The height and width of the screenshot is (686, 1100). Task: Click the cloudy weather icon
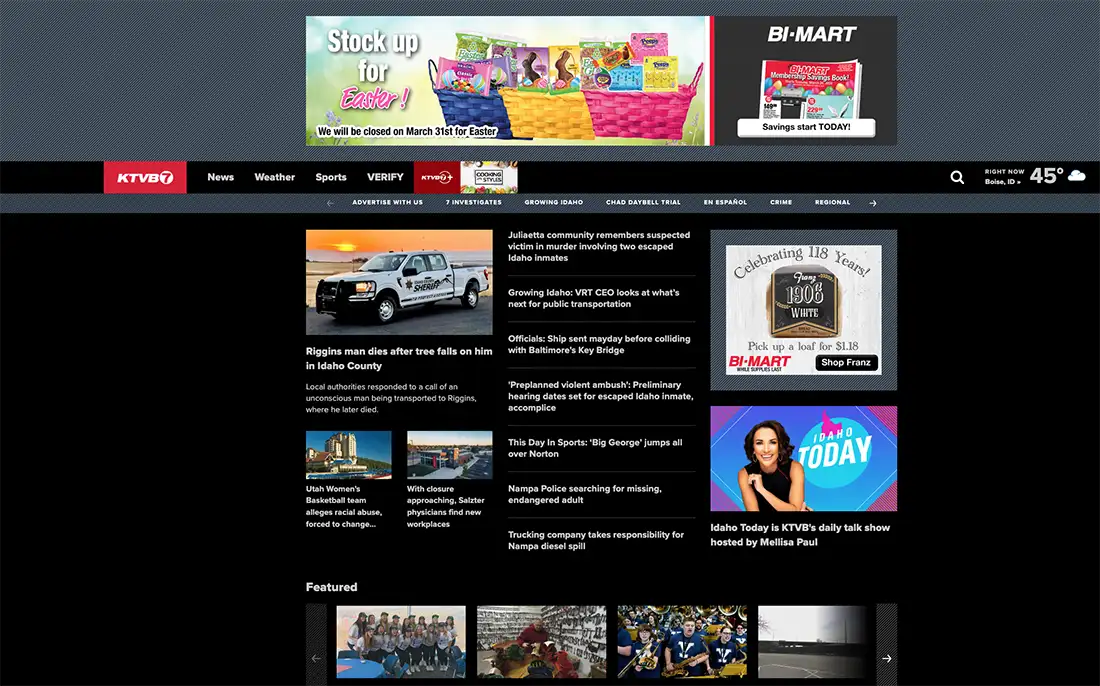(1077, 175)
